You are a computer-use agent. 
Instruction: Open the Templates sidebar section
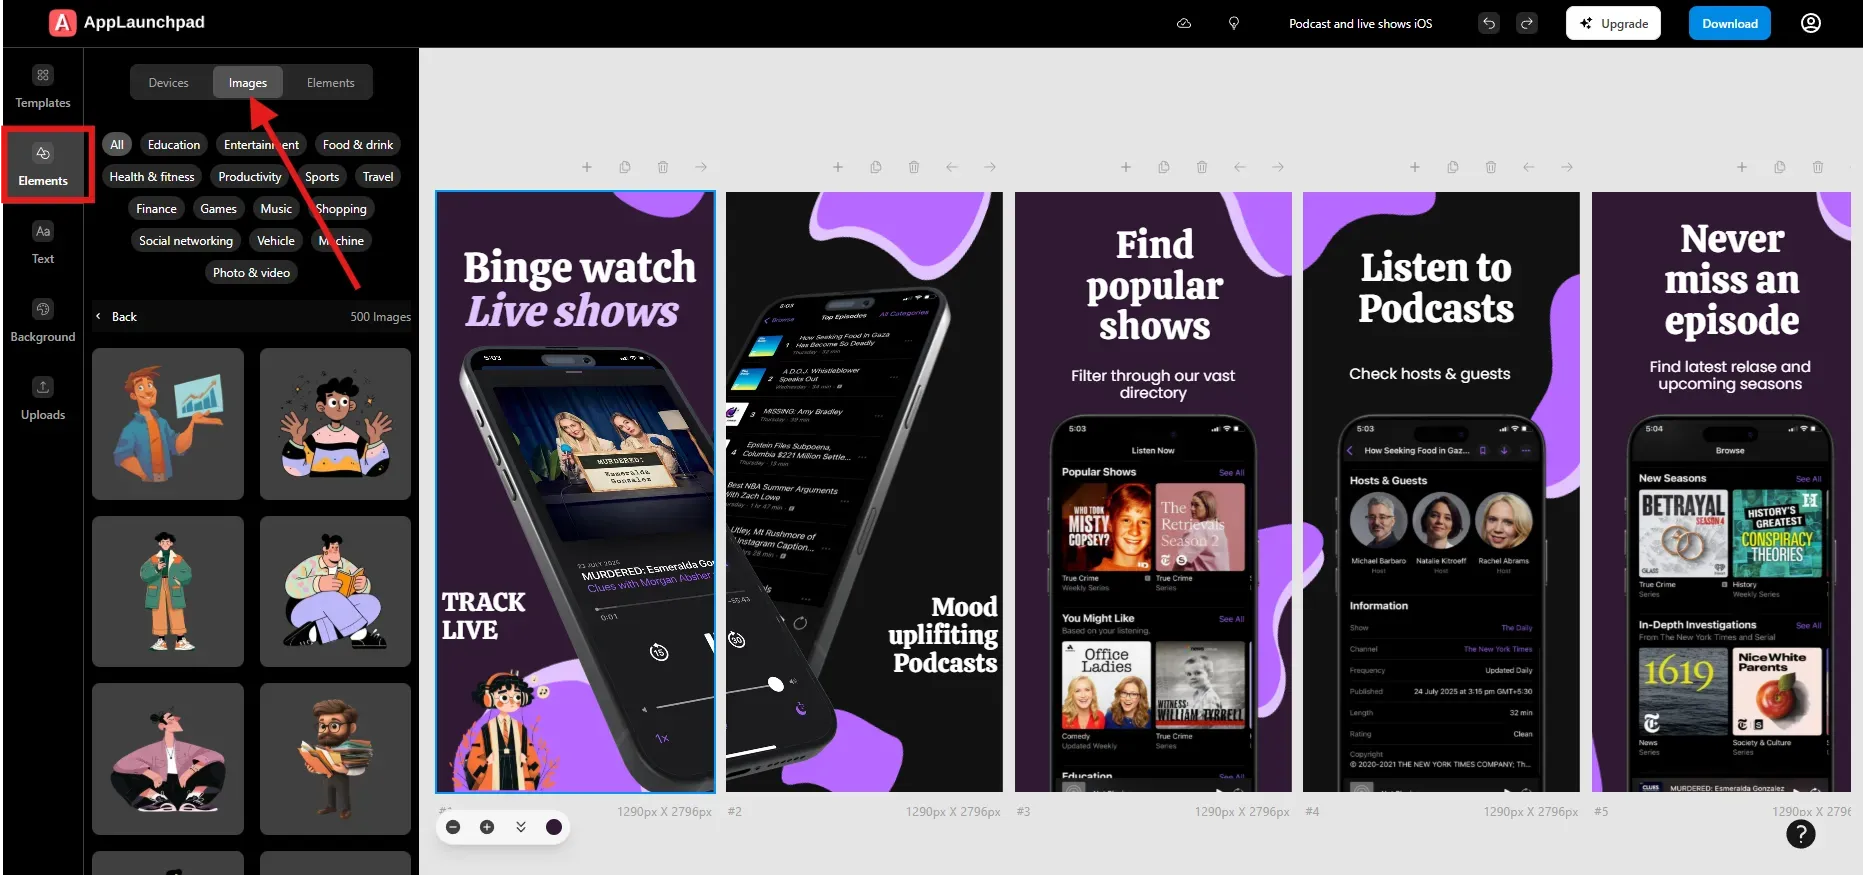click(x=43, y=88)
